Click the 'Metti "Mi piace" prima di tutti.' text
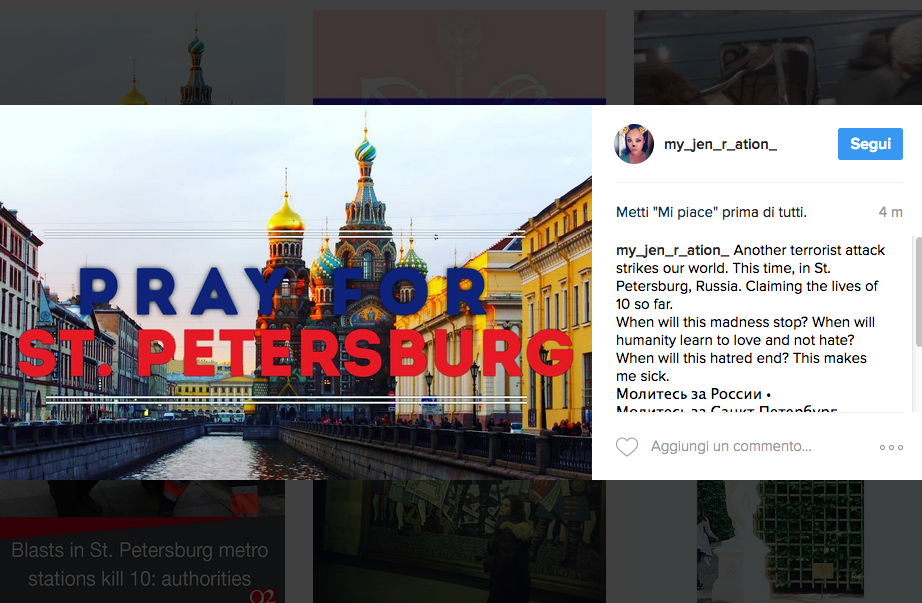922x603 pixels. [x=711, y=212]
